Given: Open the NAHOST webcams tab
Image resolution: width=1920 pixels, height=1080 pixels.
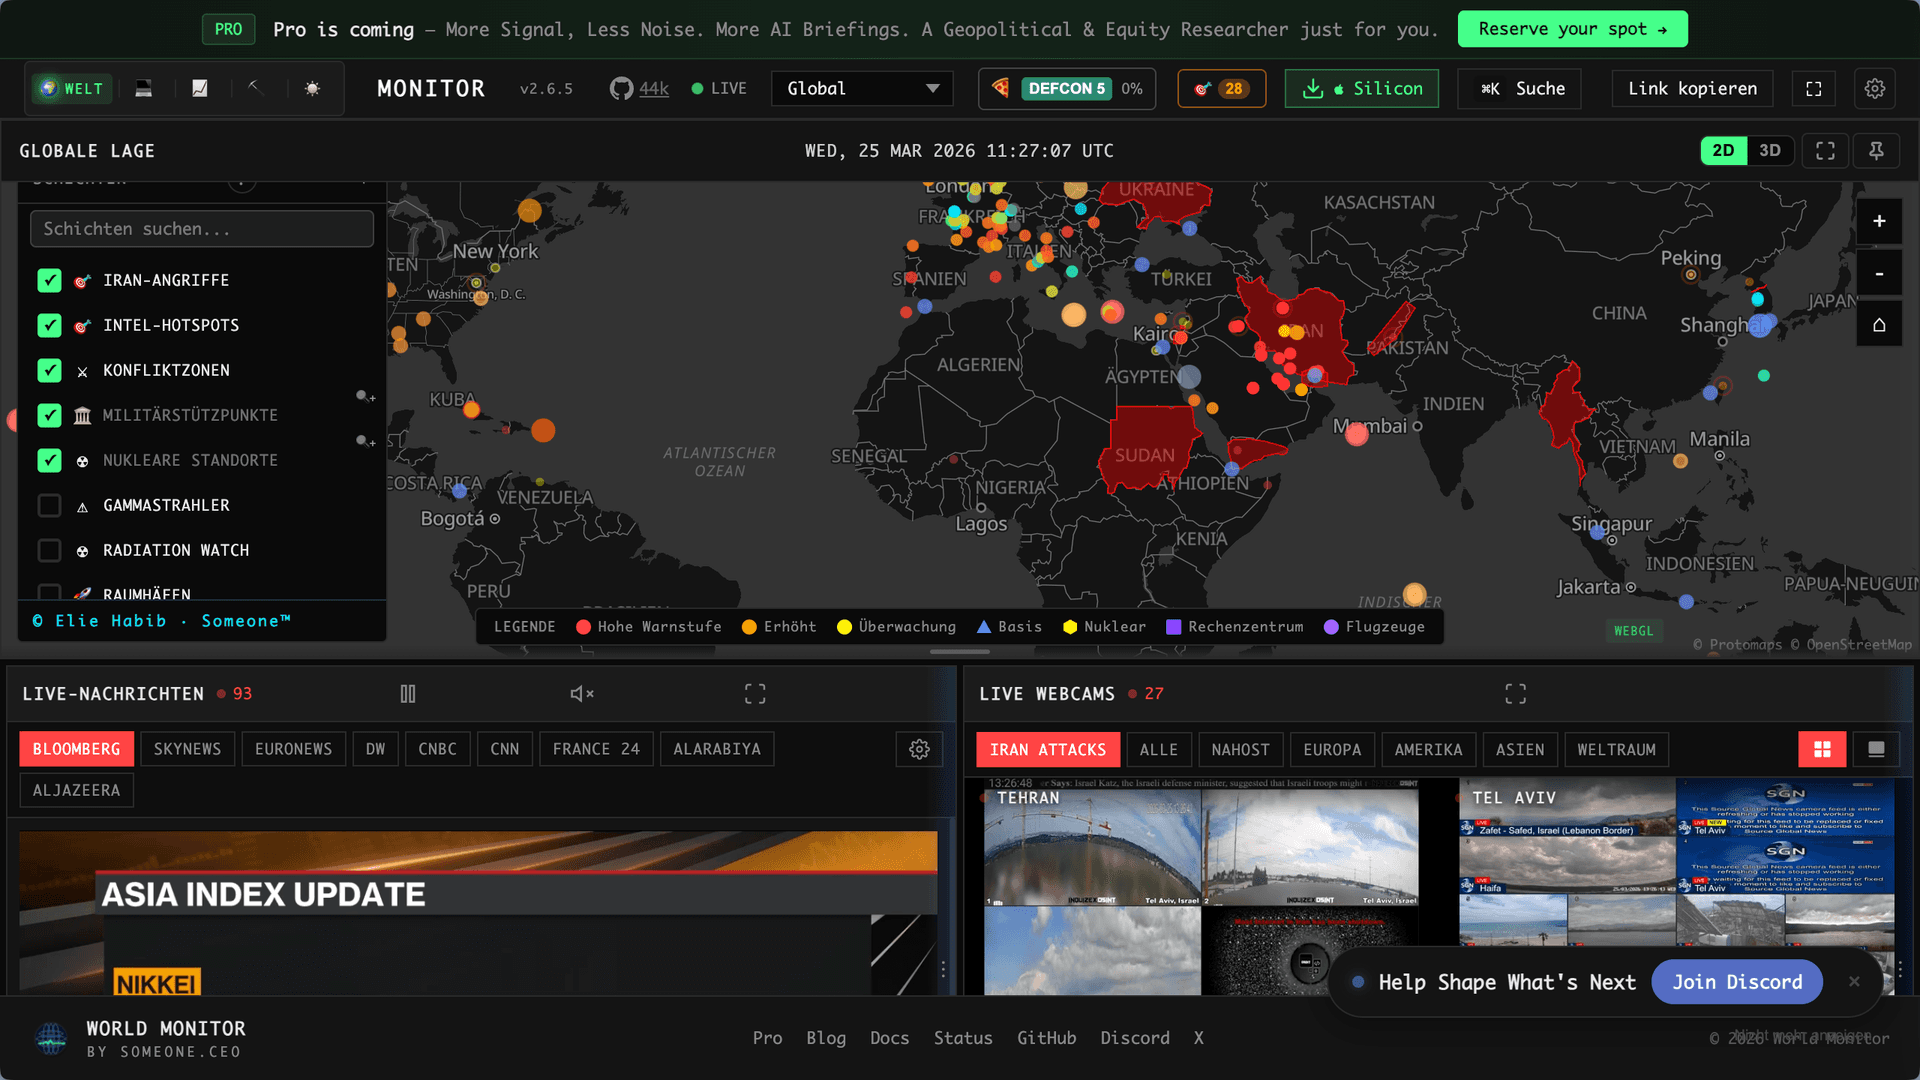Looking at the screenshot, I should tap(1240, 749).
